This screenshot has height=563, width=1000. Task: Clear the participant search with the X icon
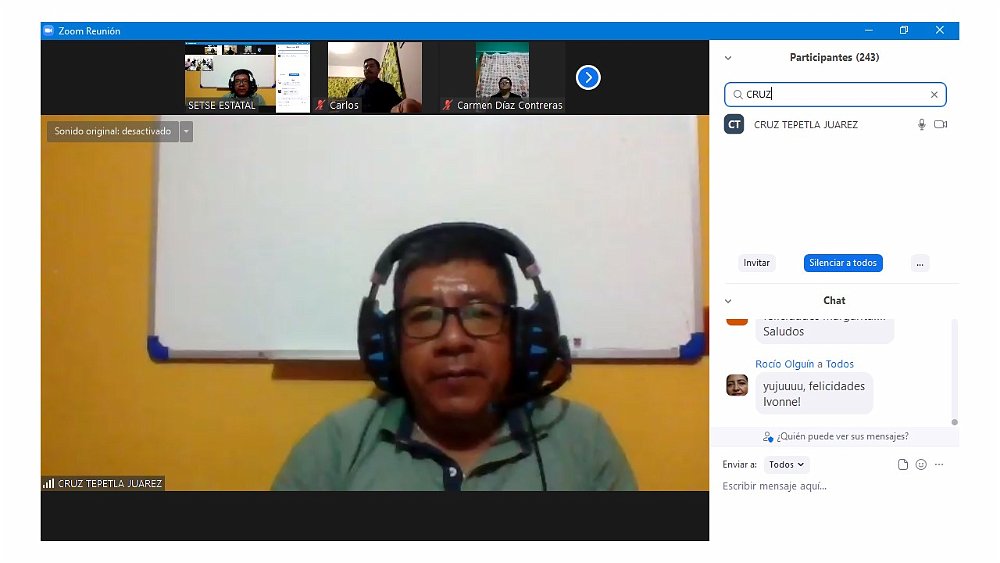click(x=934, y=95)
